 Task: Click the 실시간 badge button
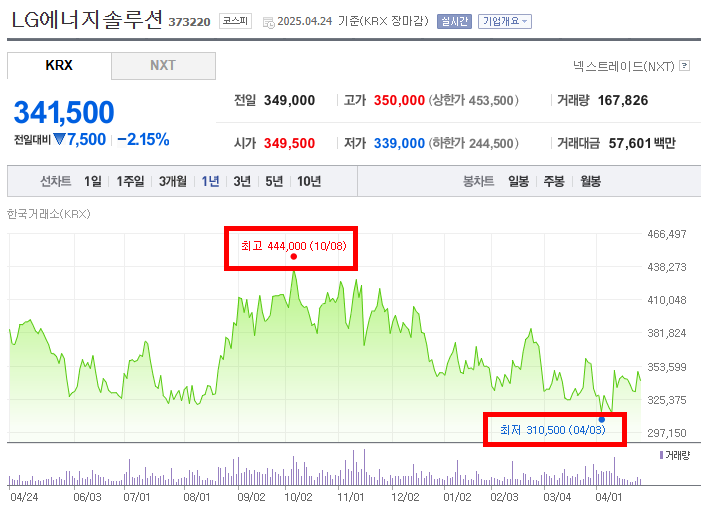point(454,21)
